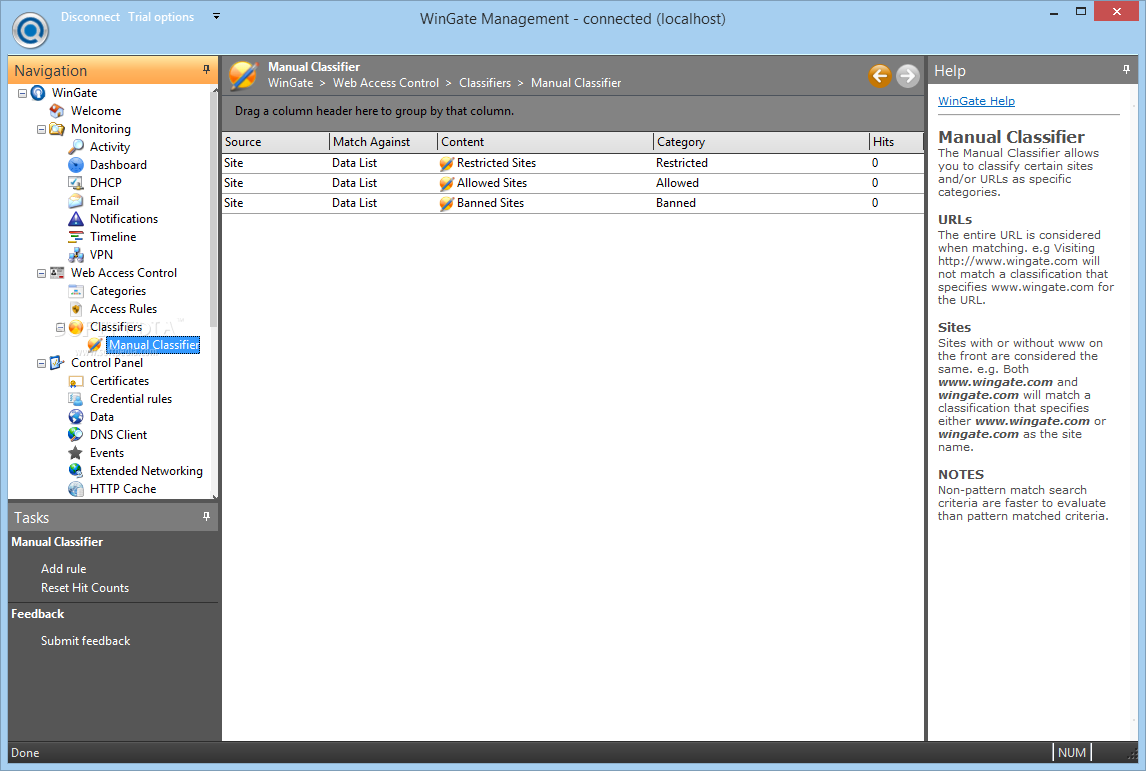1146x771 pixels.
Task: Click the navigation tree vertical scrollbar
Action: [x=214, y=208]
